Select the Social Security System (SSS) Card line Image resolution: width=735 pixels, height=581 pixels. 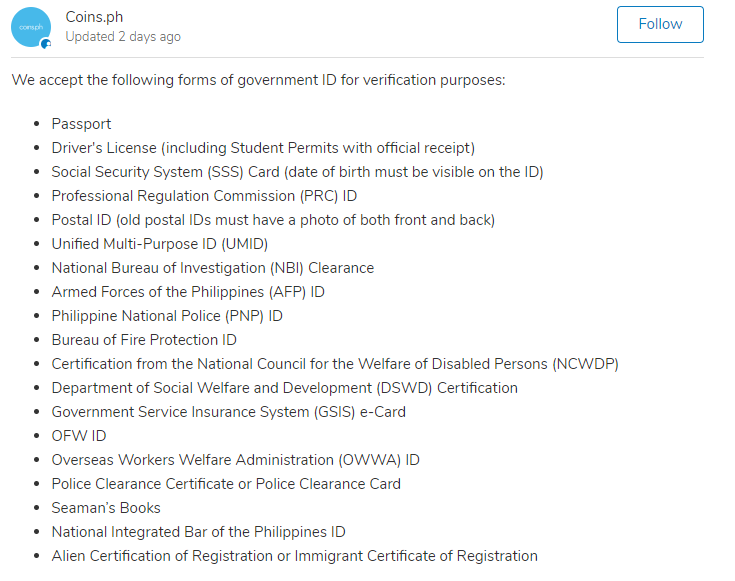pos(297,172)
